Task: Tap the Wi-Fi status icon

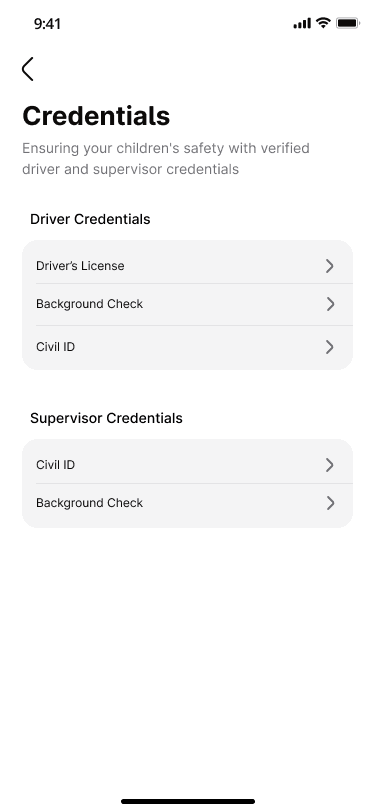Action: tap(324, 23)
